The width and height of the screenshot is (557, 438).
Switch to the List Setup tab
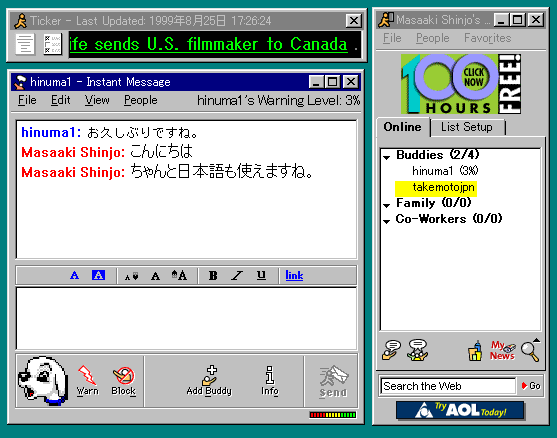pyautogui.click(x=467, y=127)
